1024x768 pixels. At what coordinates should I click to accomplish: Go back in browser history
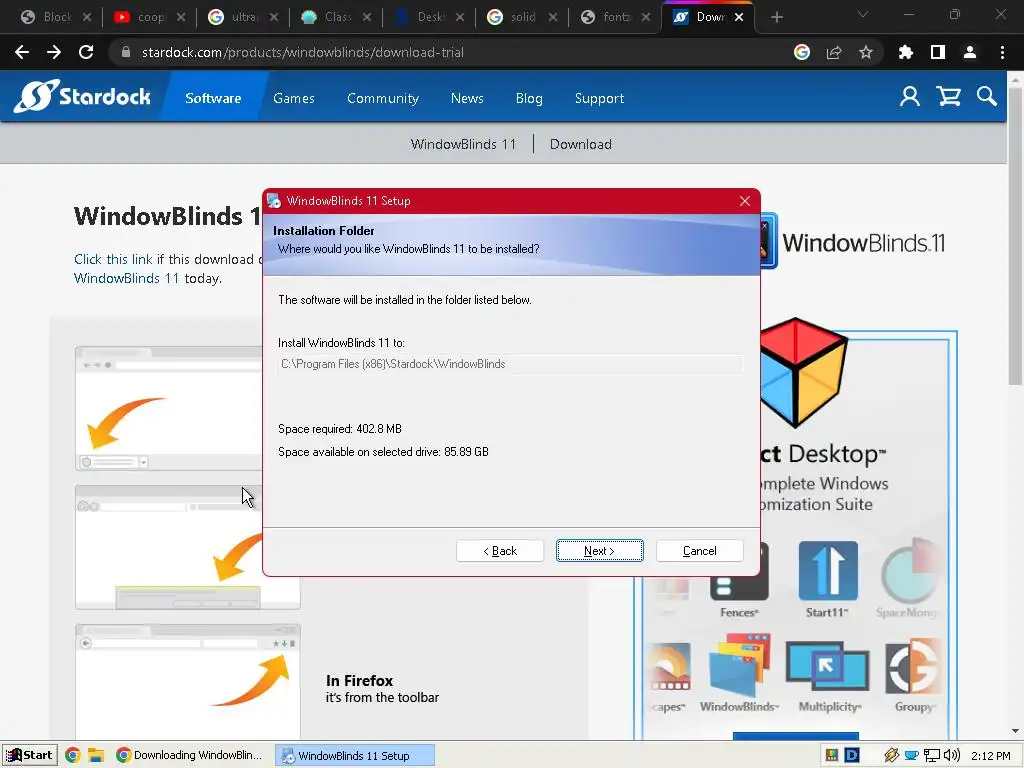tap(22, 52)
